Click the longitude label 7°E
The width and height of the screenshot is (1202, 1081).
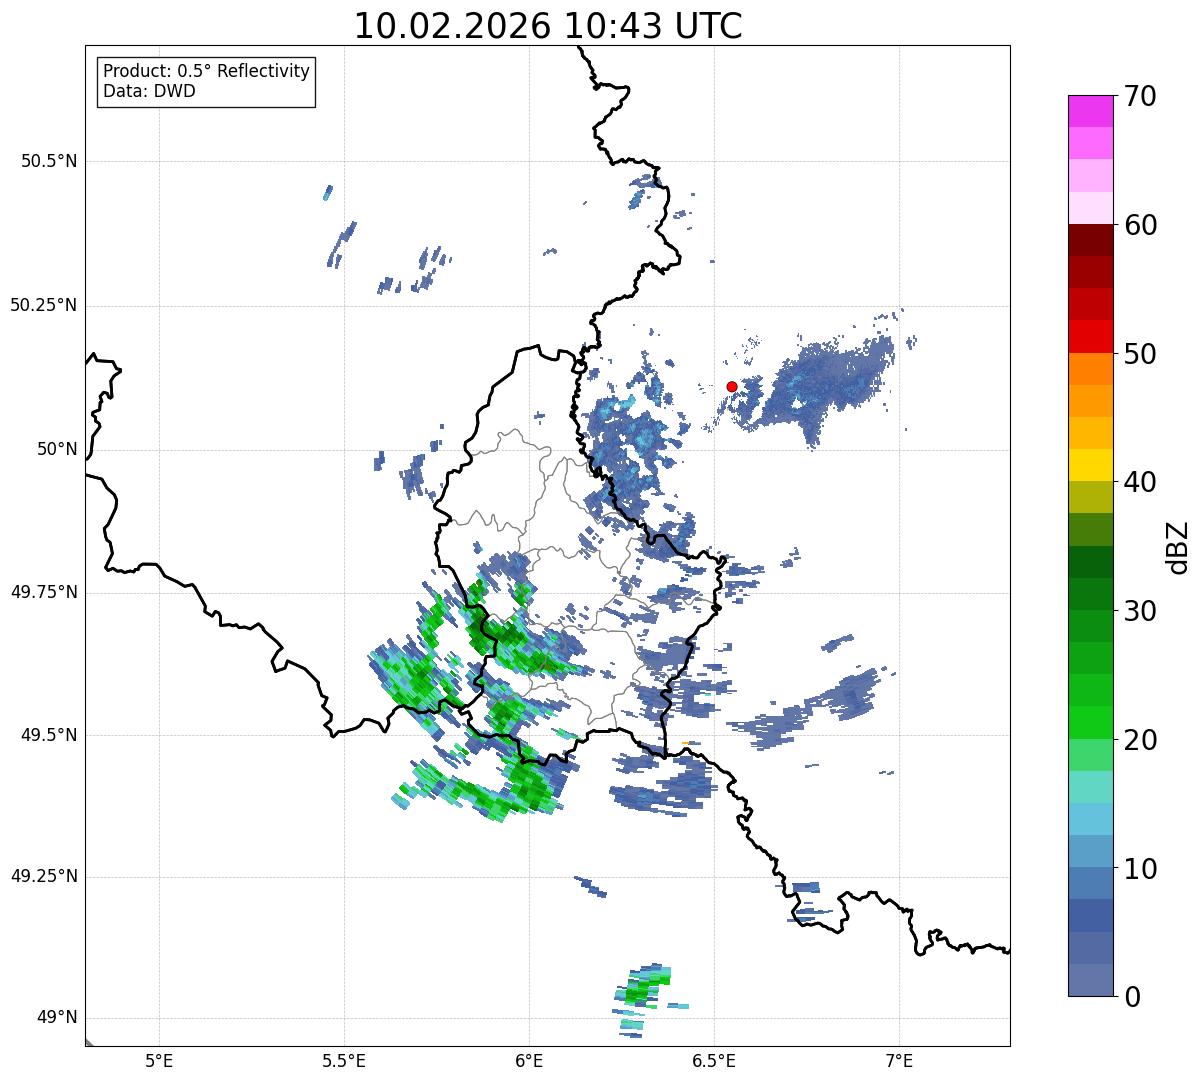[899, 1061]
